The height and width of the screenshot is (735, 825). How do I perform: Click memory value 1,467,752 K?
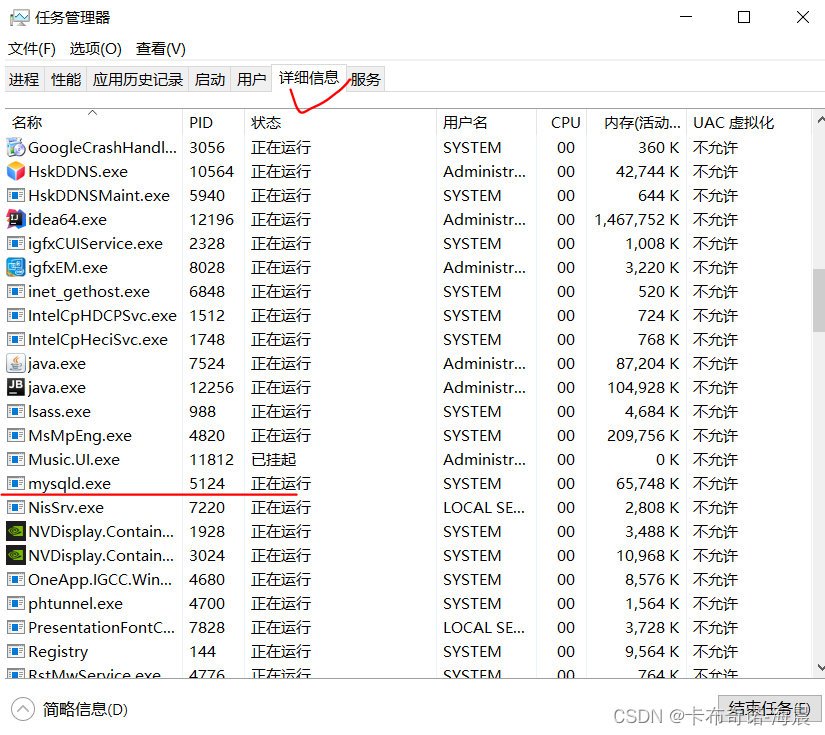(x=637, y=219)
